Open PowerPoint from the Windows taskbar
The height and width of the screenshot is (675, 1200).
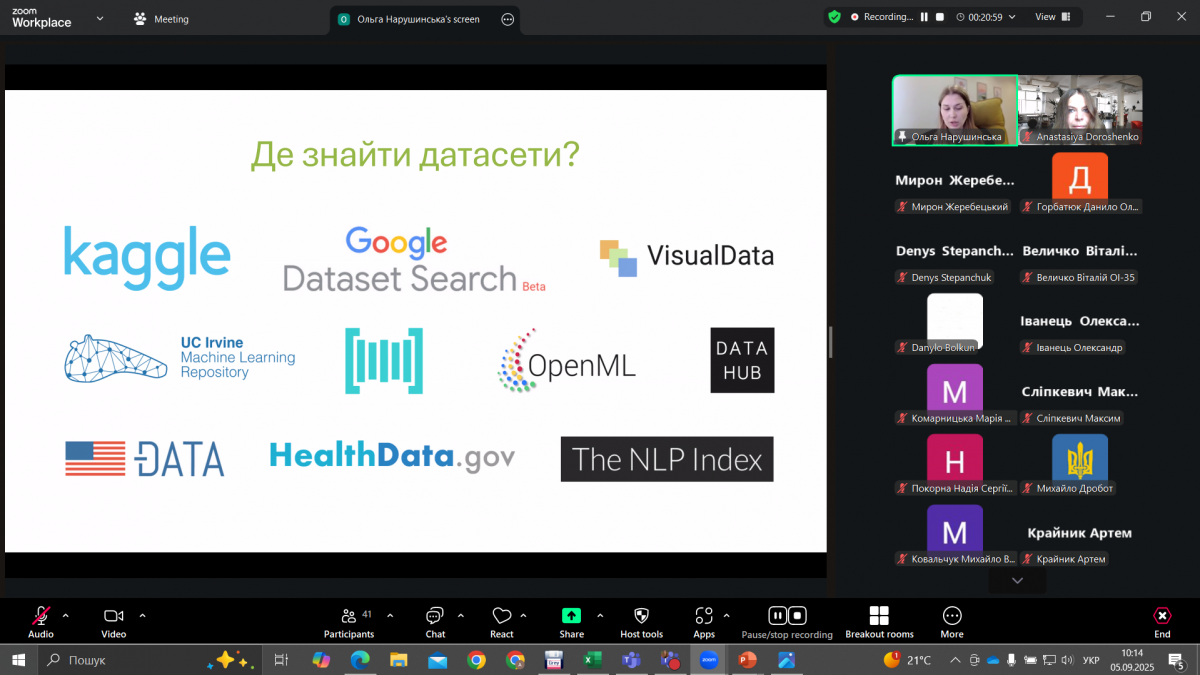tap(747, 660)
